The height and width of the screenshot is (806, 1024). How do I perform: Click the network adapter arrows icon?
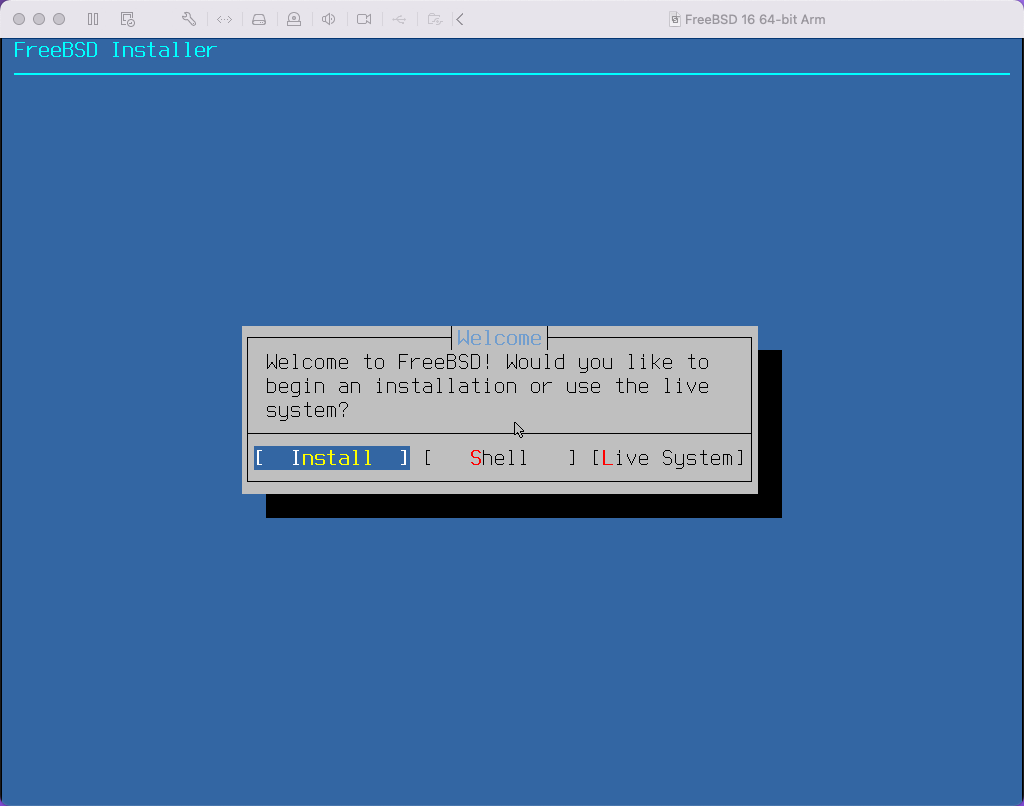pyautogui.click(x=224, y=20)
